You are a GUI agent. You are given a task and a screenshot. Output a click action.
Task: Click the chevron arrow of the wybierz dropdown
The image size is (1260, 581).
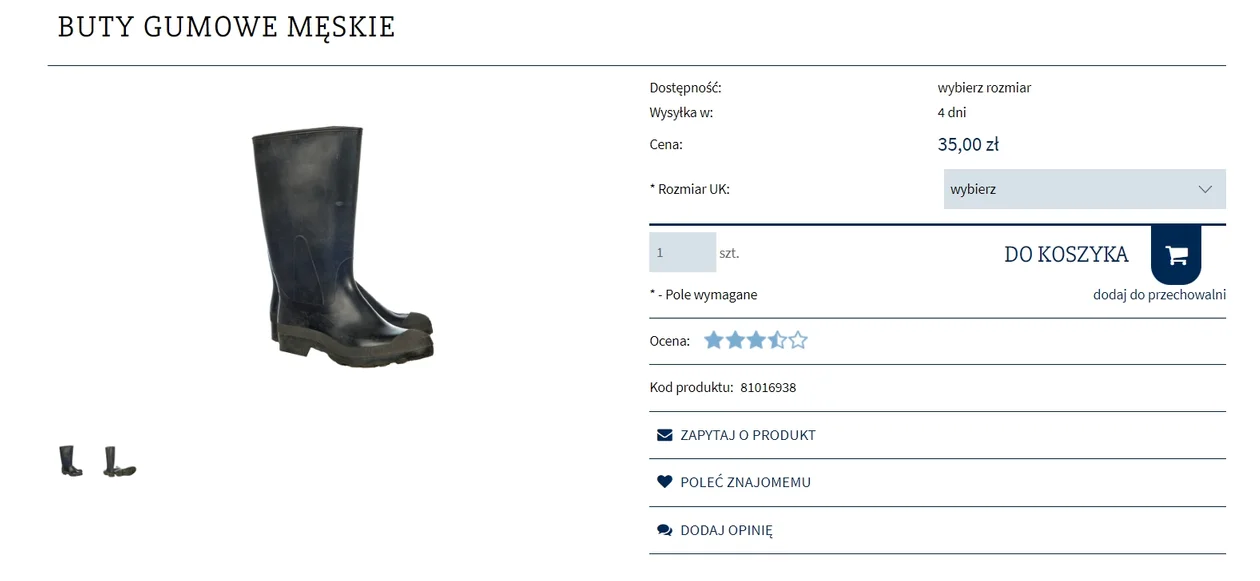point(1205,189)
